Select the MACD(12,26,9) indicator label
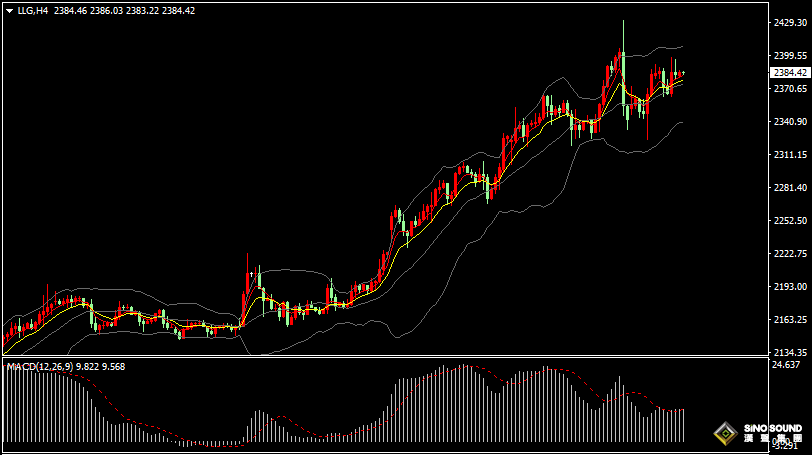 coord(38,367)
